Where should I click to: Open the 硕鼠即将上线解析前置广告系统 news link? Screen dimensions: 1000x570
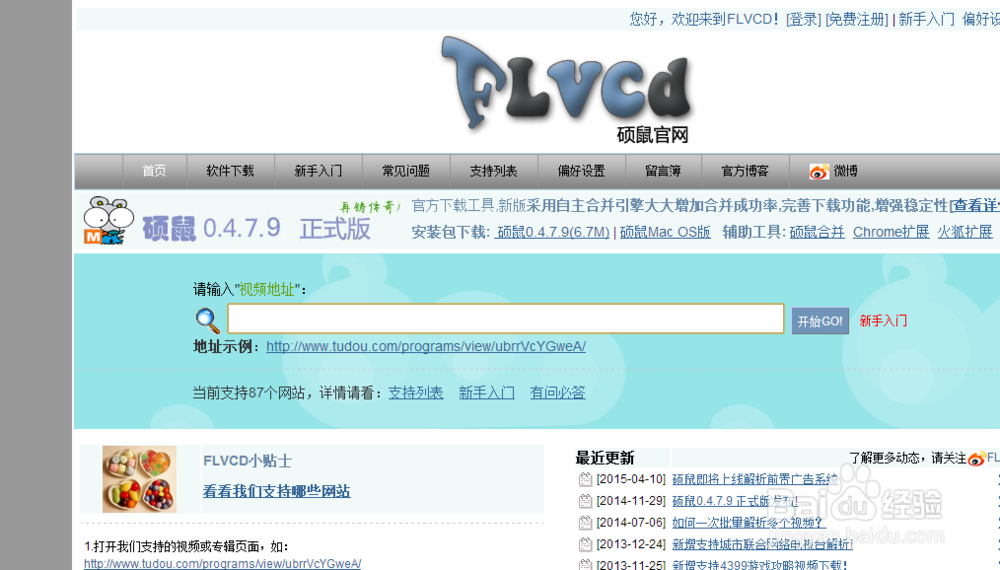coord(755,479)
